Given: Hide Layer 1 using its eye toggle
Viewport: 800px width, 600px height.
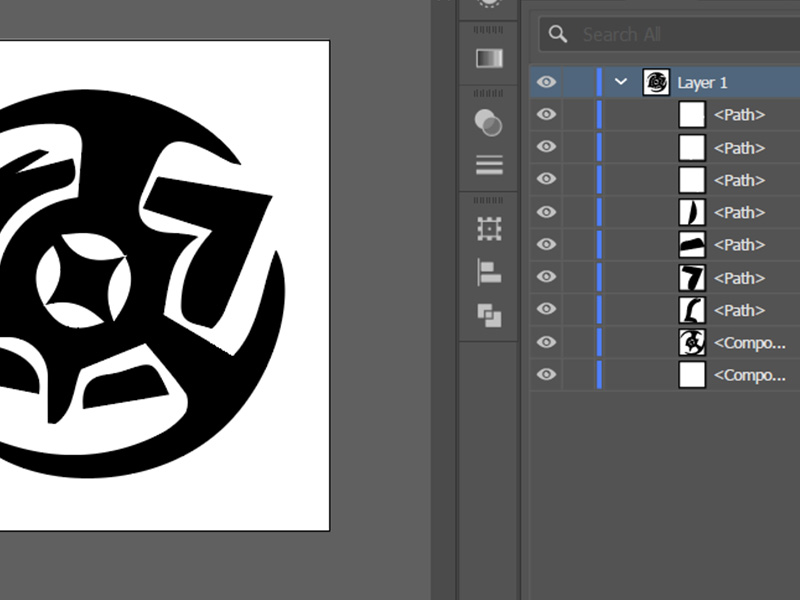Looking at the screenshot, I should click(546, 82).
